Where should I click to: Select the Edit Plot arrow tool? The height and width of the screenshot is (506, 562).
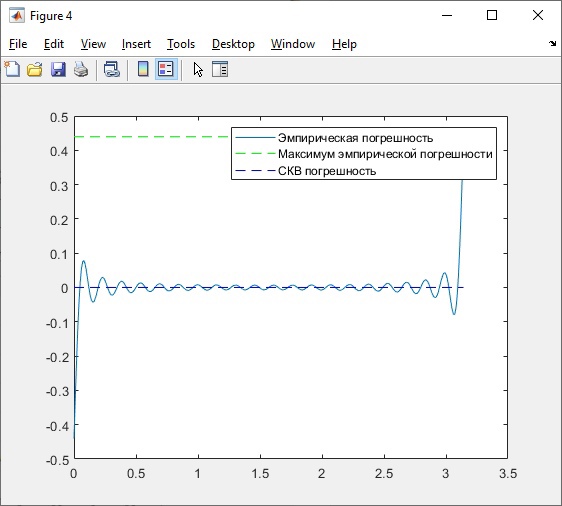[198, 69]
